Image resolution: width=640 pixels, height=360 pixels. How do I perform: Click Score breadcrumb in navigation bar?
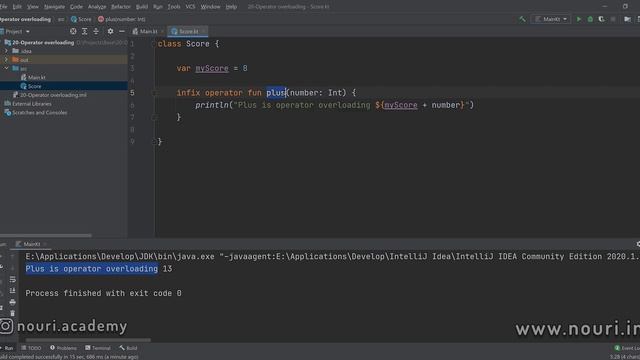tap(81, 19)
